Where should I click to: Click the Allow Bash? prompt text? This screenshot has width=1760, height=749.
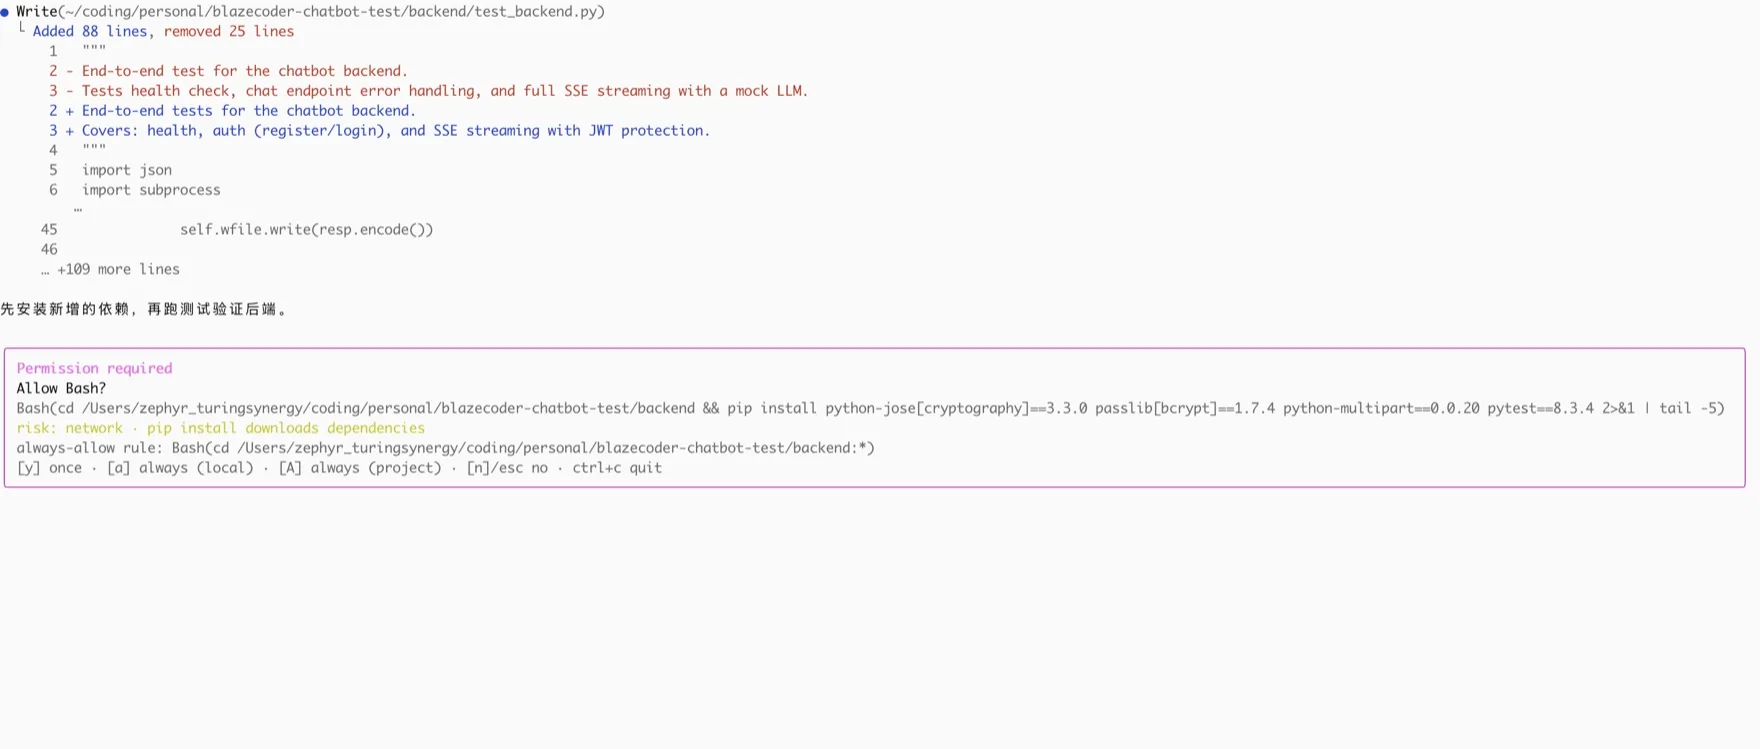[x=61, y=388]
